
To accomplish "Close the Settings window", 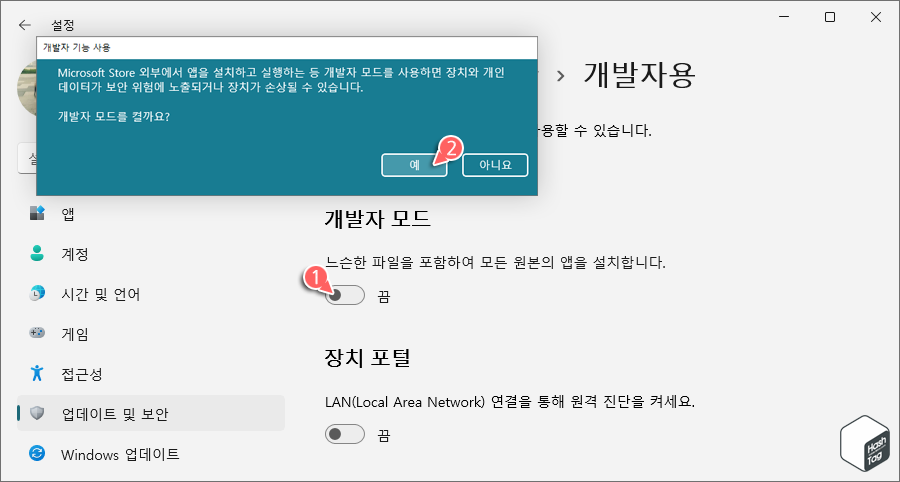I will (875, 17).
